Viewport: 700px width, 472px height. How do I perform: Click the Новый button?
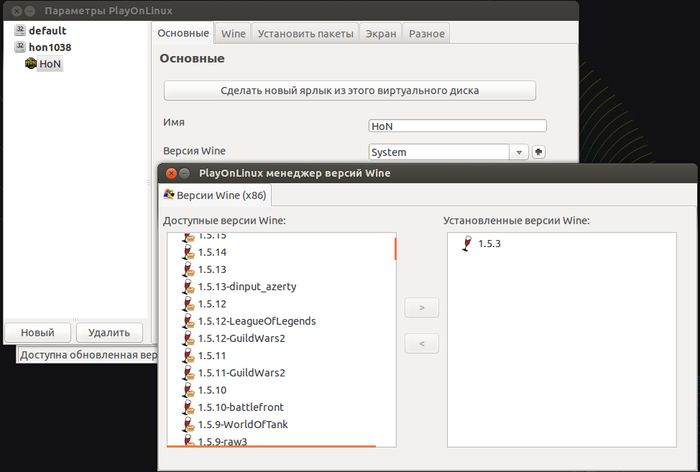coord(38,333)
